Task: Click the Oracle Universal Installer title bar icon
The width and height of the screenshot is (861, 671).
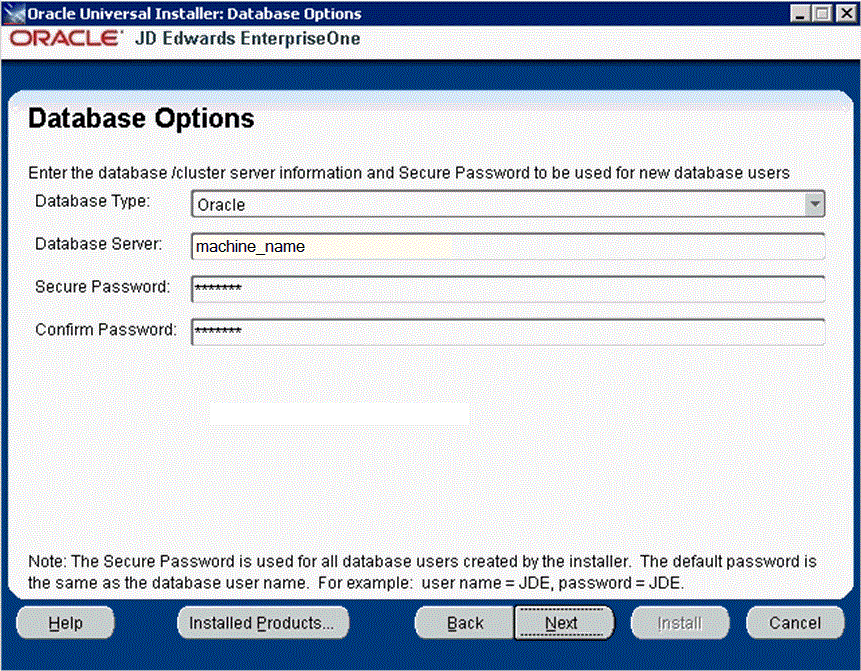Action: point(14,14)
